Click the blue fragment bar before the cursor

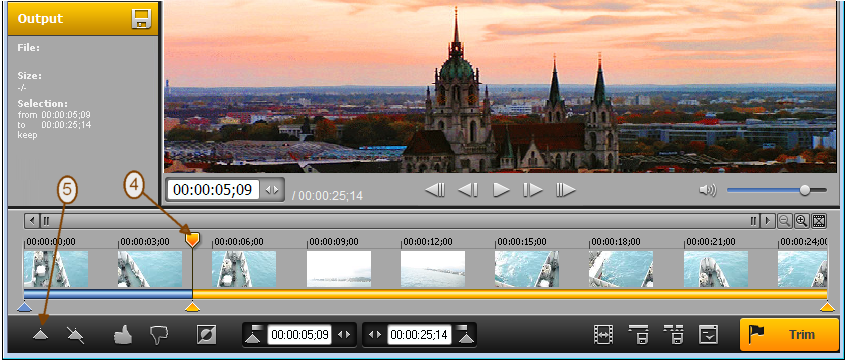(108, 294)
